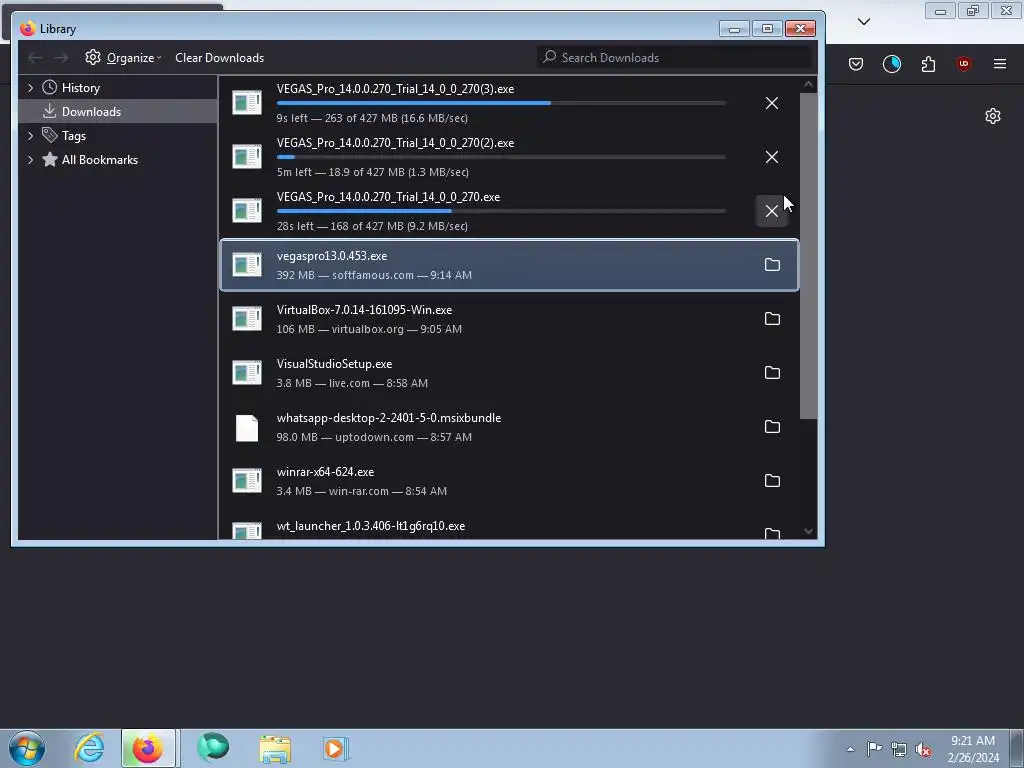1024x768 pixels.
Task: Open folder for VisualStudioSetup.exe
Action: [772, 372]
